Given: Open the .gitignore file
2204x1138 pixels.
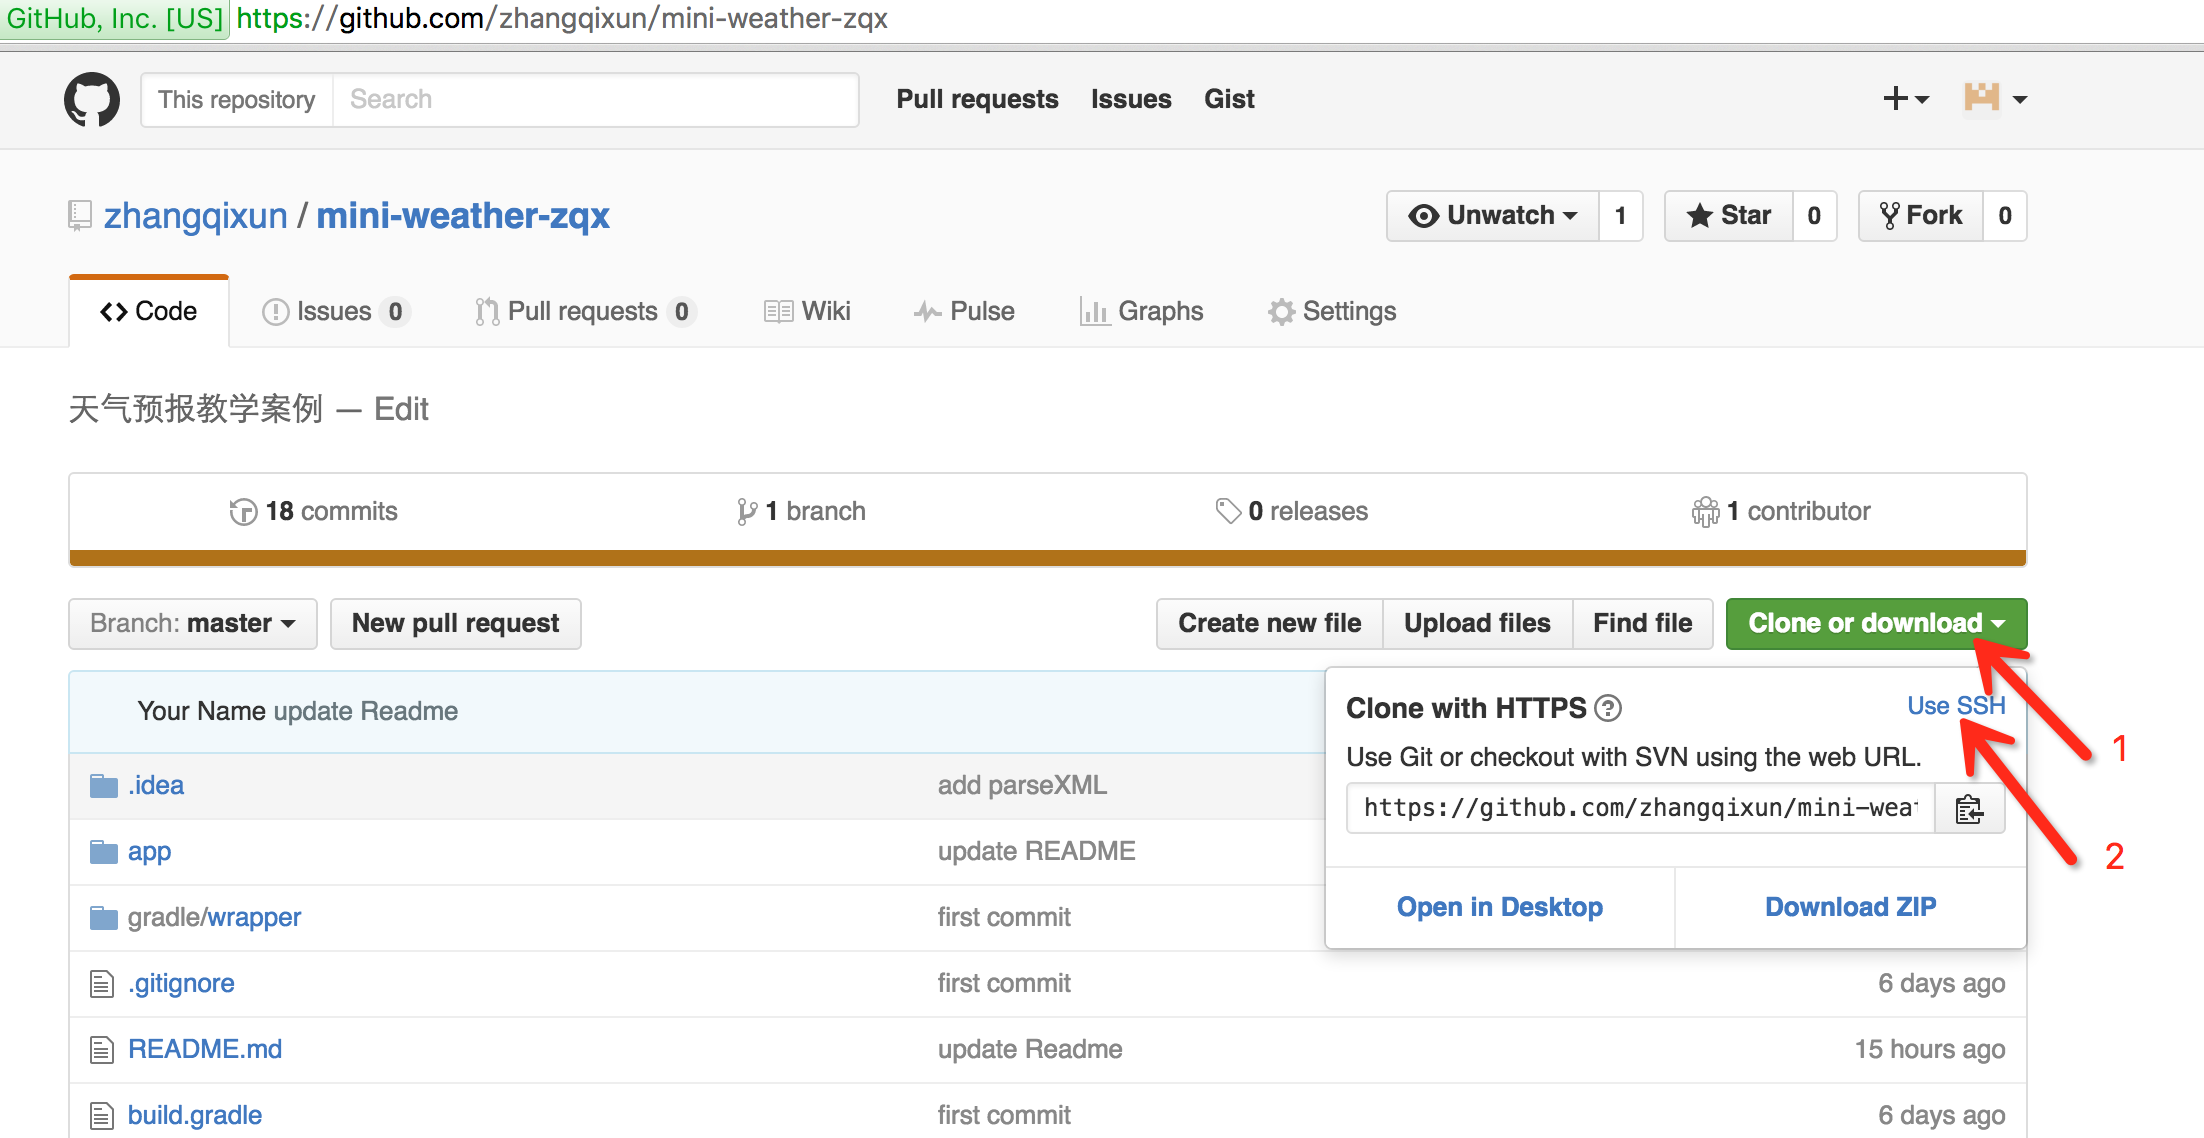Looking at the screenshot, I should click(181, 984).
